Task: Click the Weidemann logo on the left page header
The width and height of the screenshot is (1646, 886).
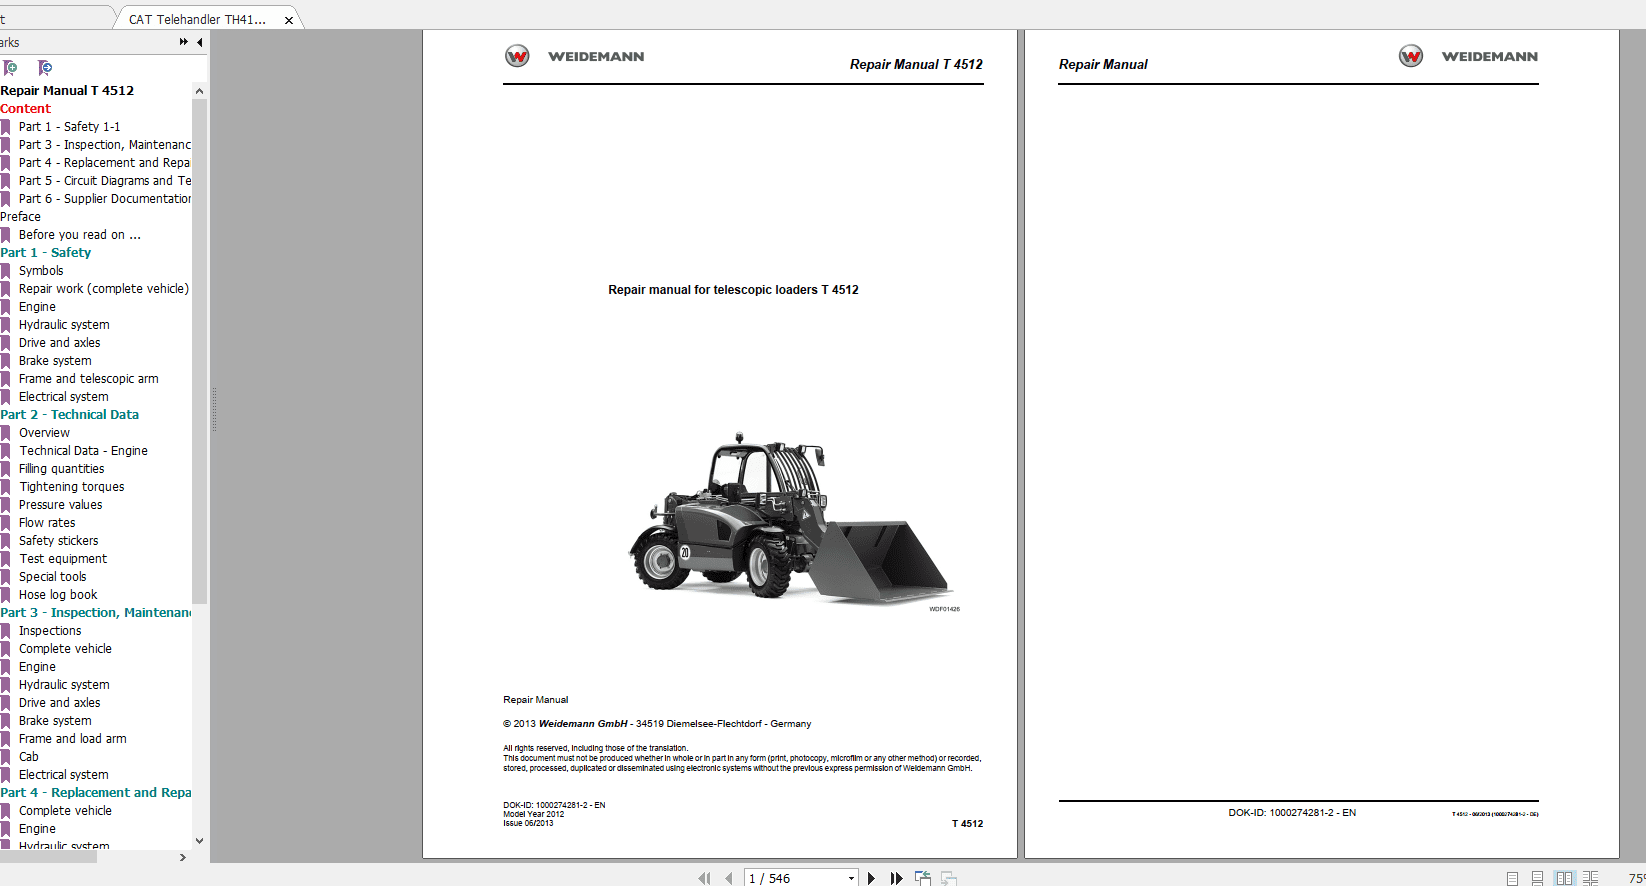Action: pos(575,56)
